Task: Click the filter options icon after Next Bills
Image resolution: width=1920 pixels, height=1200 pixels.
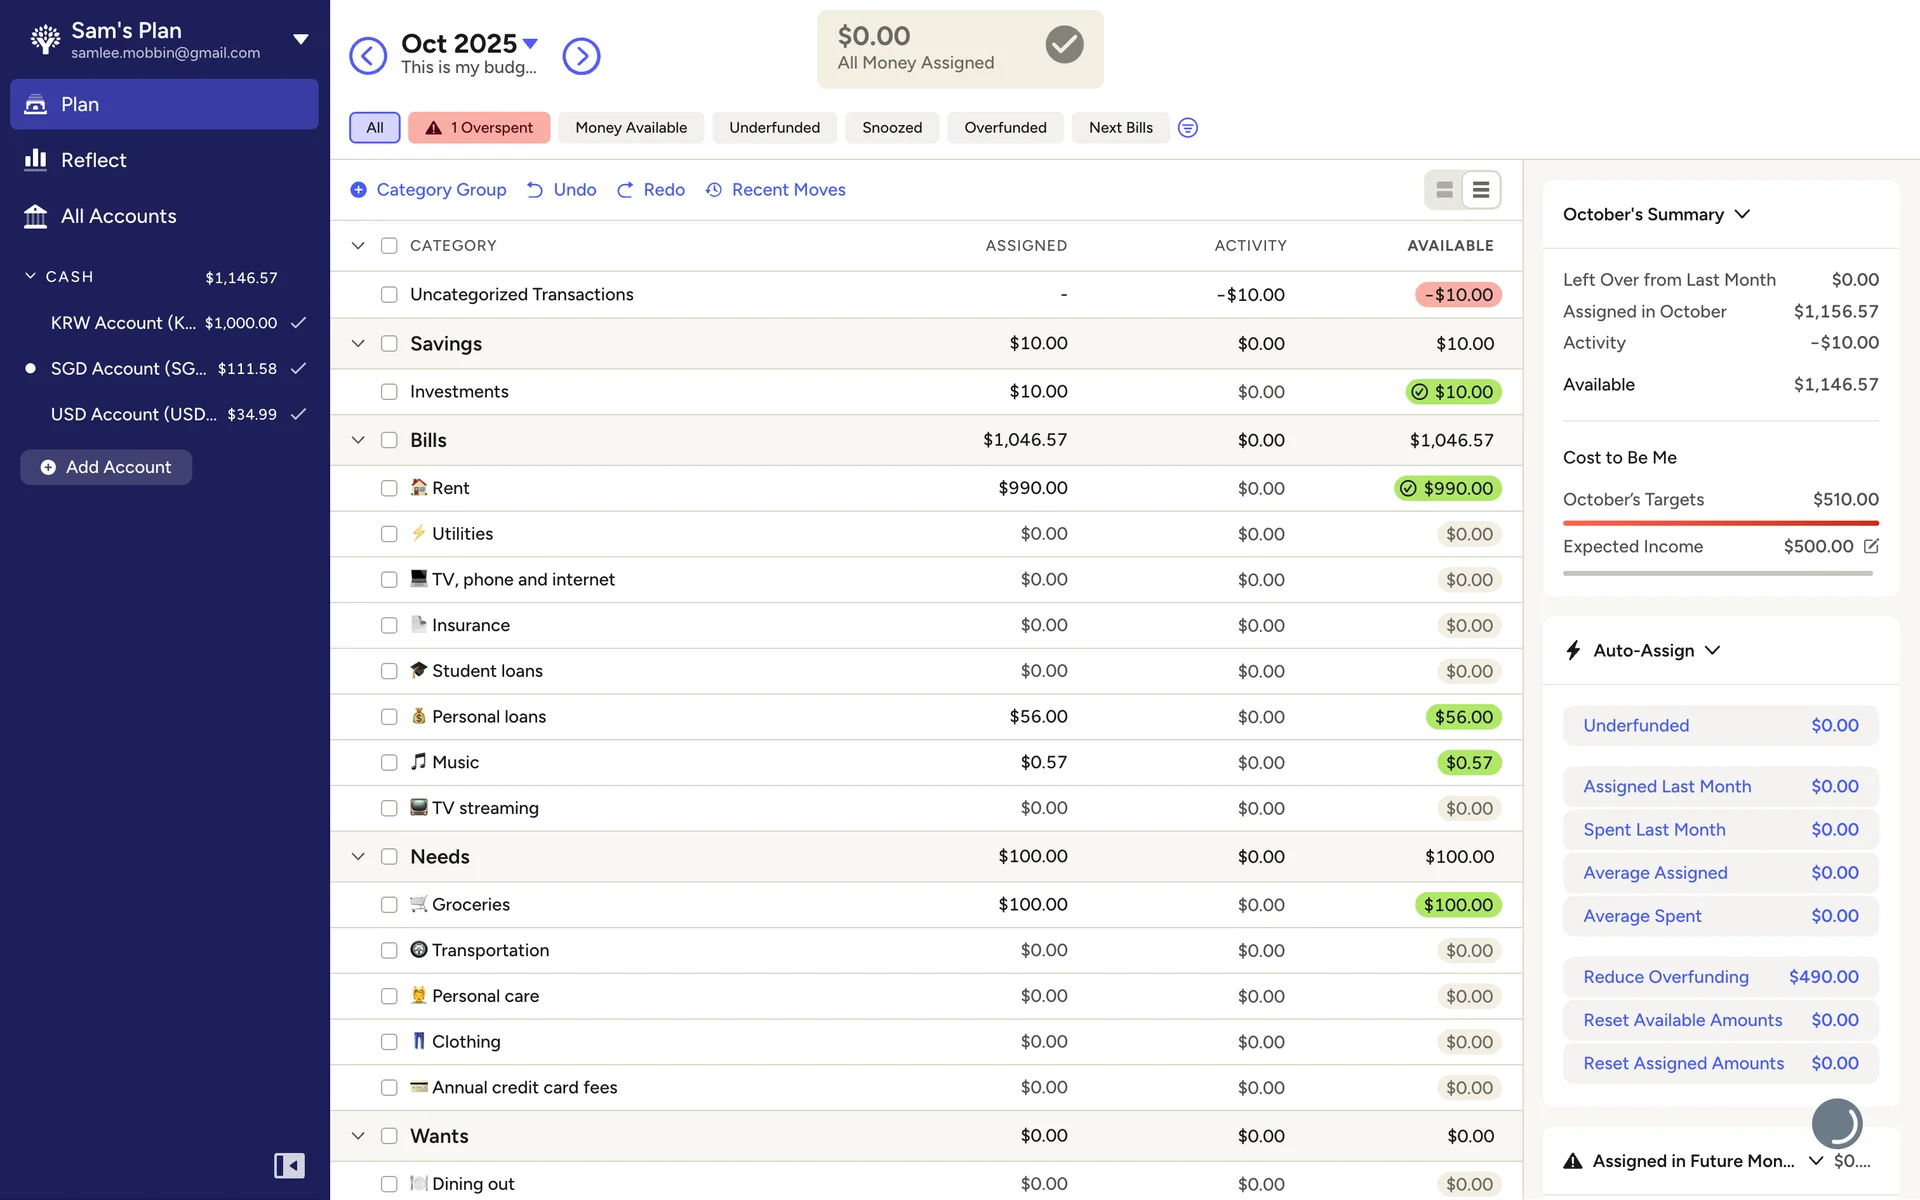Action: click(x=1187, y=128)
